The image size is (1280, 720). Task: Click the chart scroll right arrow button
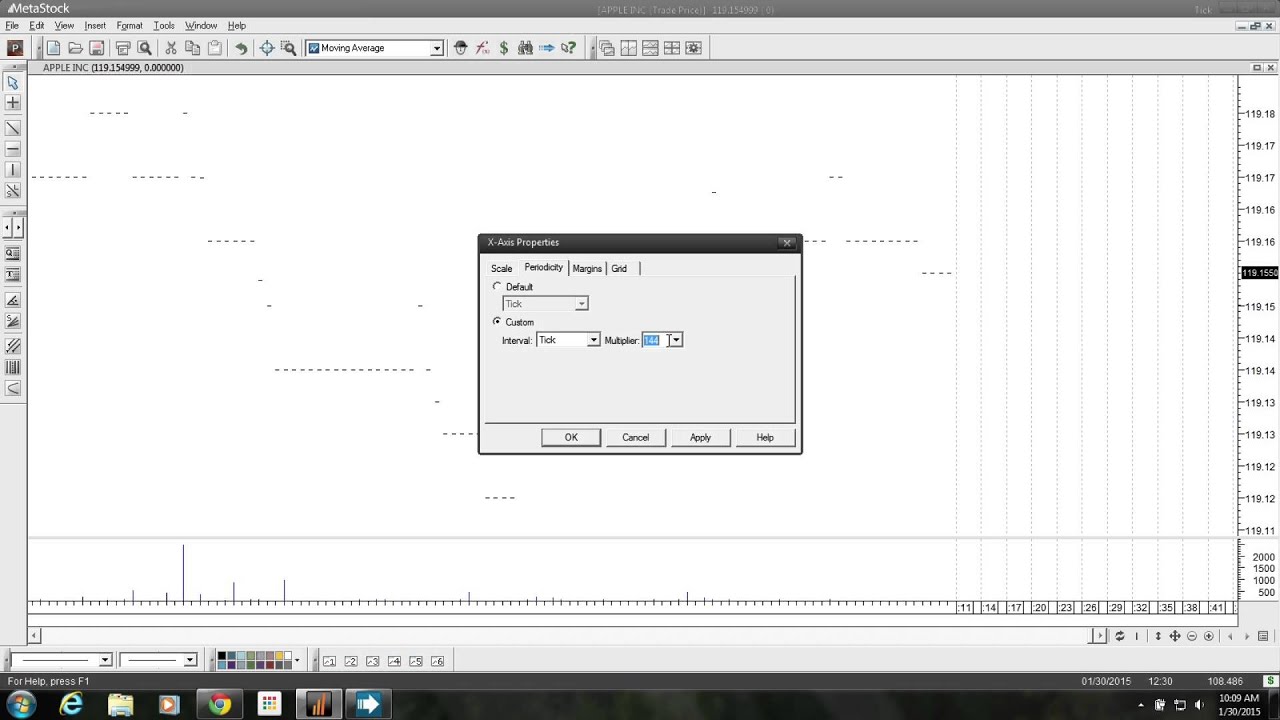1099,636
